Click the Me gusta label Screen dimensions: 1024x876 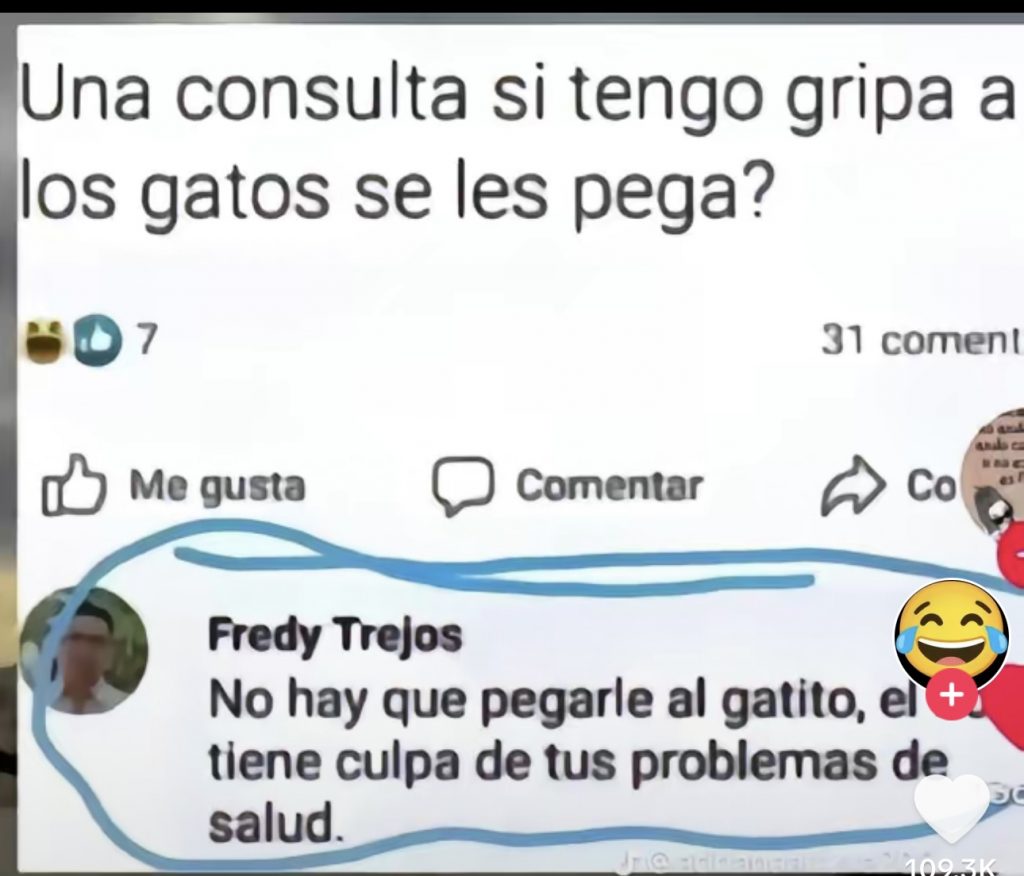pyautogui.click(x=218, y=487)
